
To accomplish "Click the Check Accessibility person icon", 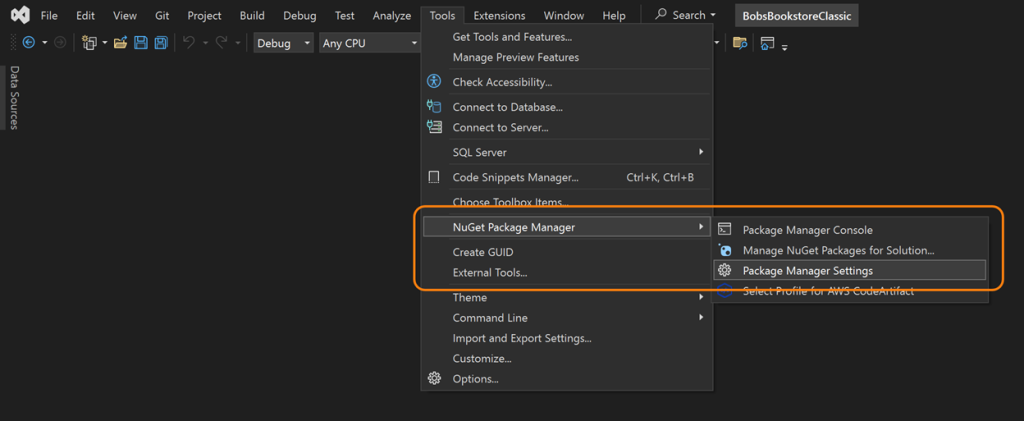I will 434,82.
